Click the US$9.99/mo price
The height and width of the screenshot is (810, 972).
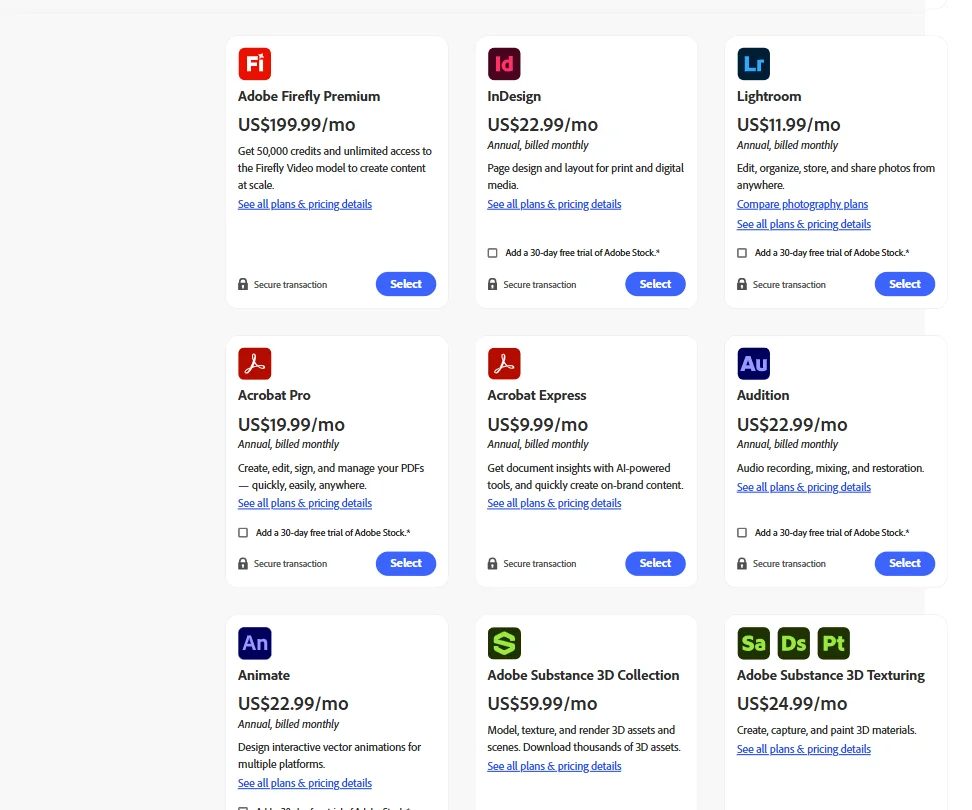click(x=537, y=425)
